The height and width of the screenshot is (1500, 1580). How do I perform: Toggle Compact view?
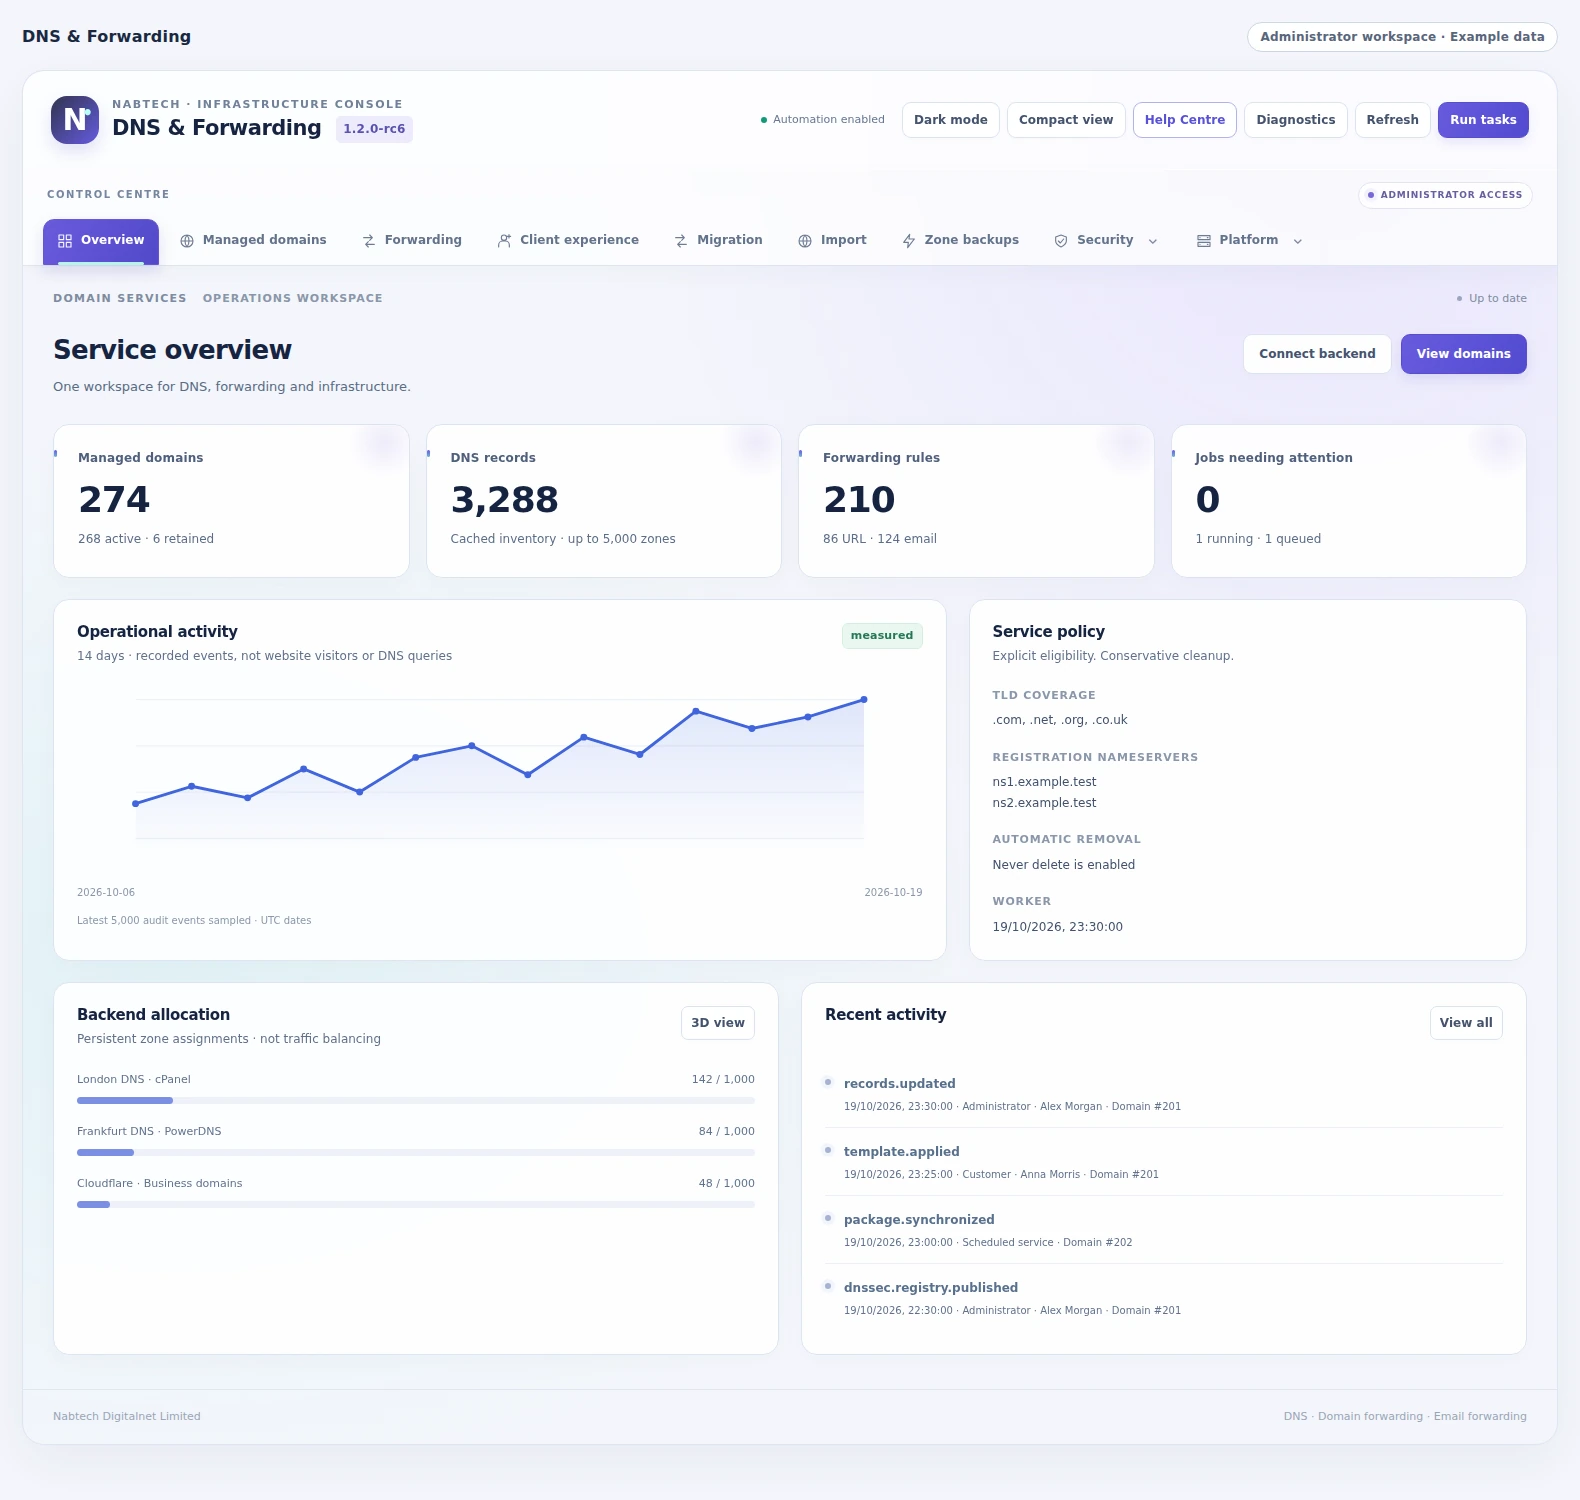click(1066, 120)
